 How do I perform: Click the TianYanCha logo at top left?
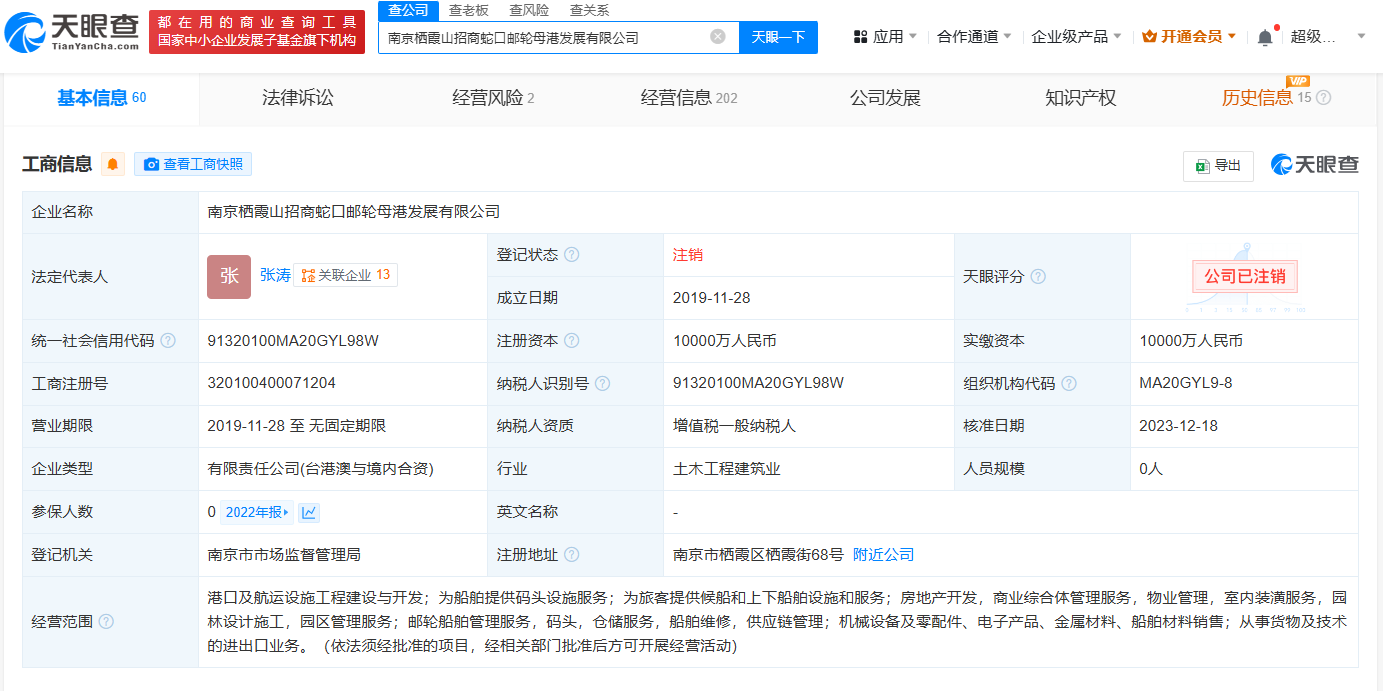coord(71,32)
